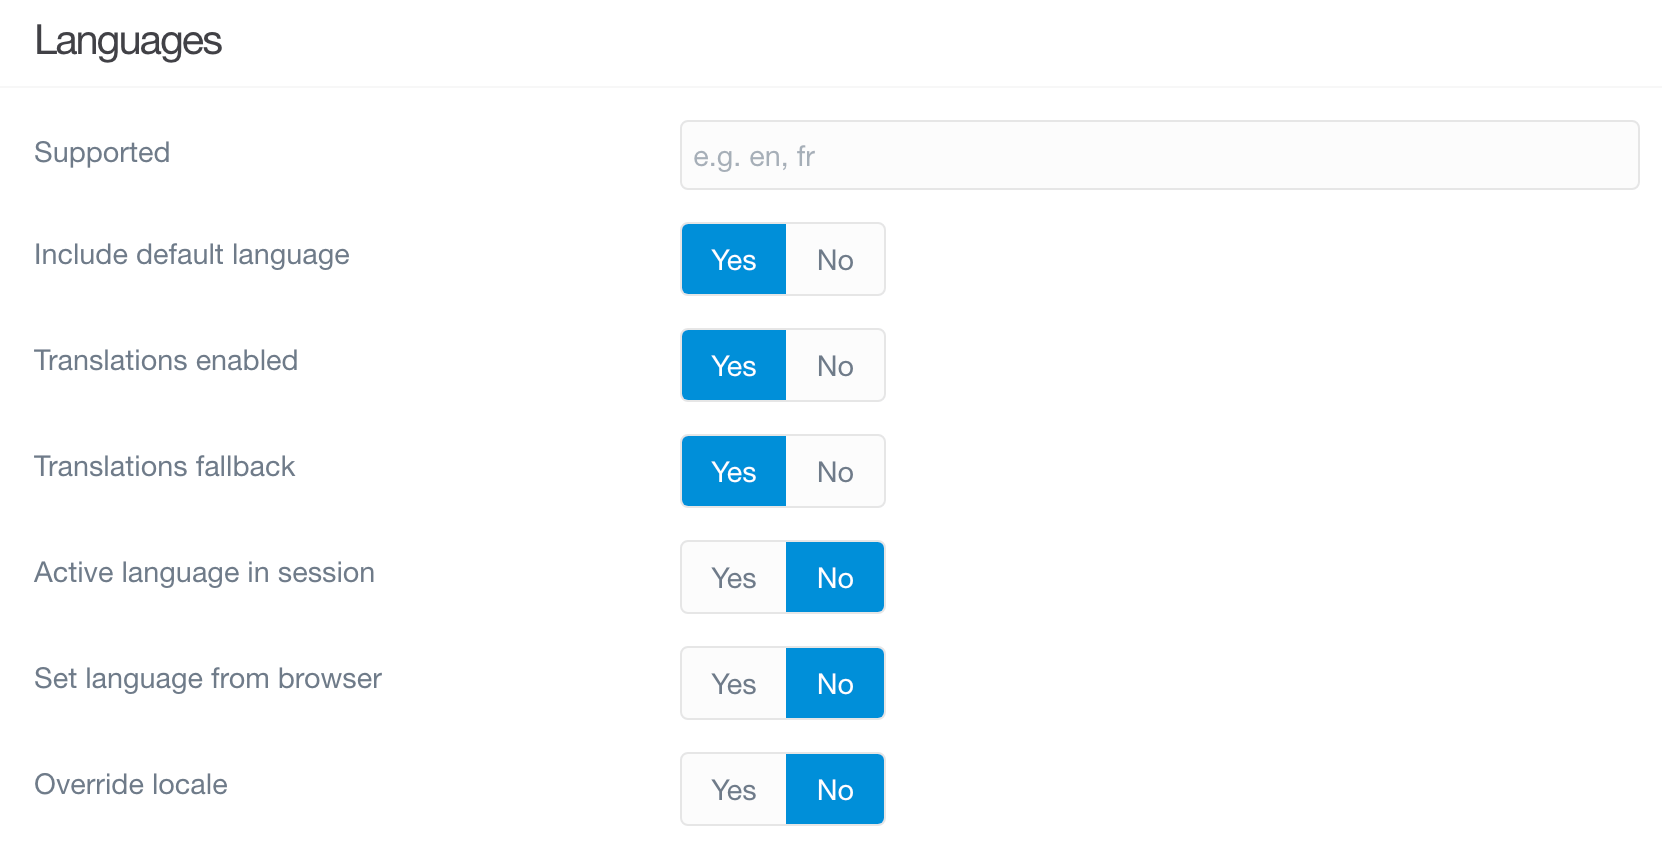Turn off Translations fallback
This screenshot has width=1662, height=848.
pos(836,471)
